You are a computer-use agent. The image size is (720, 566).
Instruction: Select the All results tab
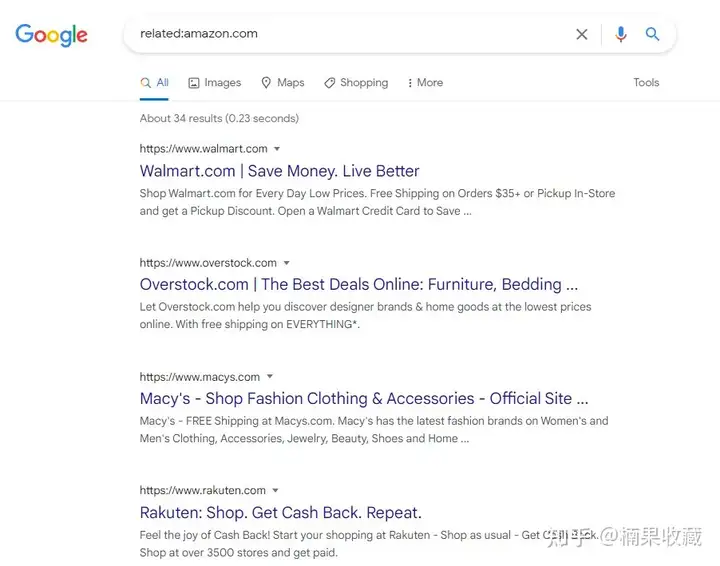[x=155, y=83]
